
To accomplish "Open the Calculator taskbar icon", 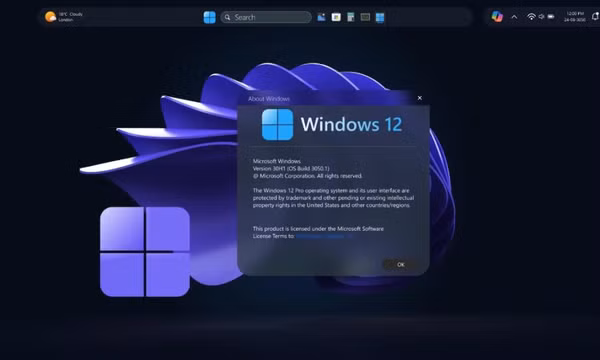I will click(x=351, y=17).
